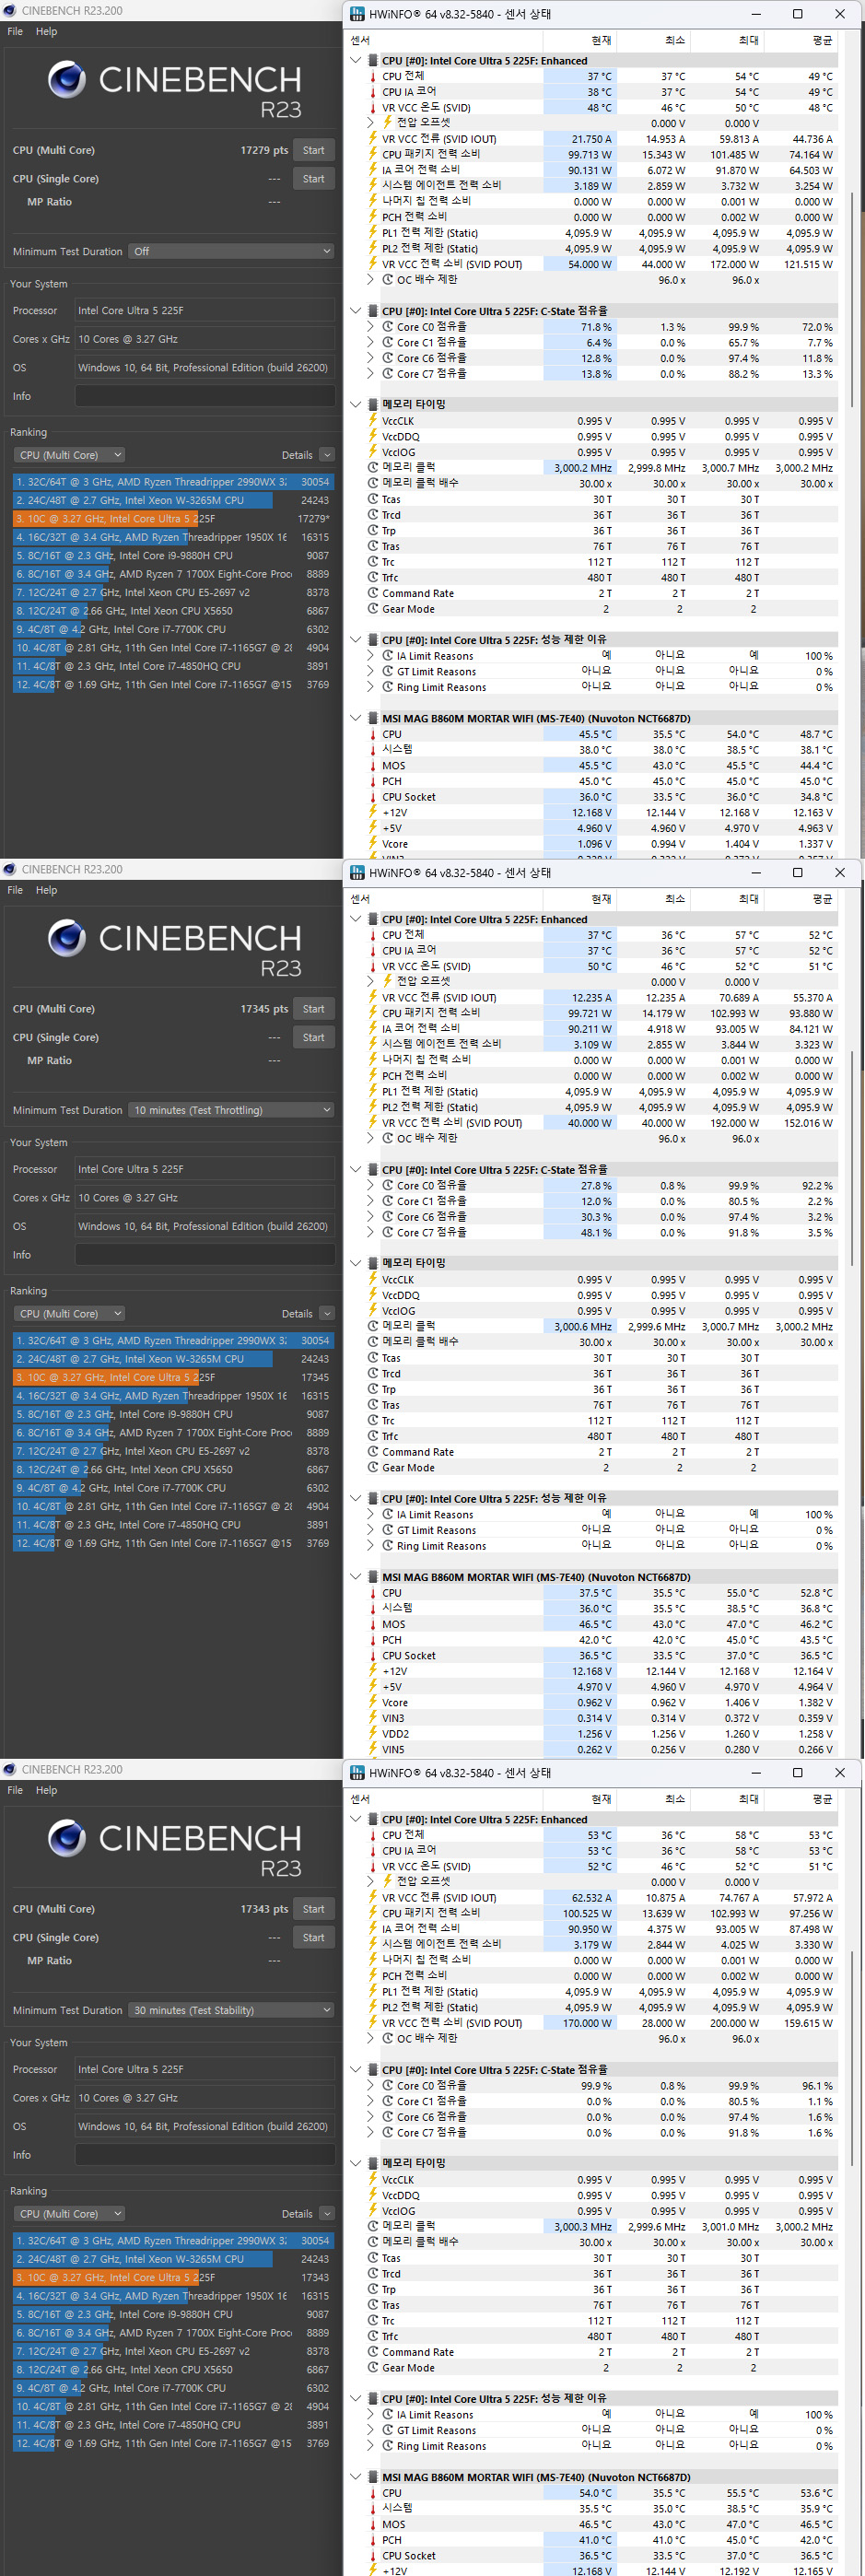The width and height of the screenshot is (865, 2576).
Task: Click lightning icon of VDD2 row showing 1.256 V
Action: point(373,1734)
